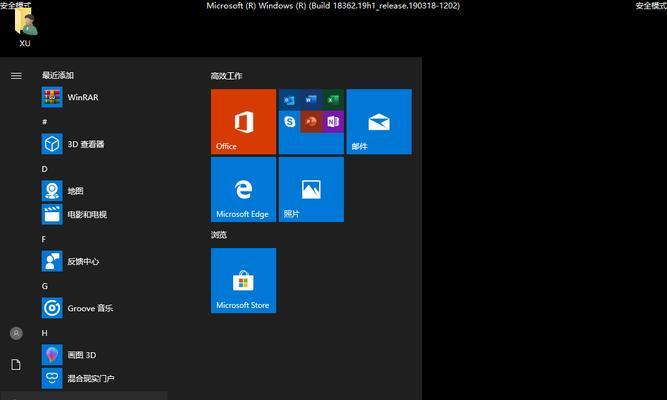
Task: Open 混合现实门户 app
Action: [x=103, y=378]
